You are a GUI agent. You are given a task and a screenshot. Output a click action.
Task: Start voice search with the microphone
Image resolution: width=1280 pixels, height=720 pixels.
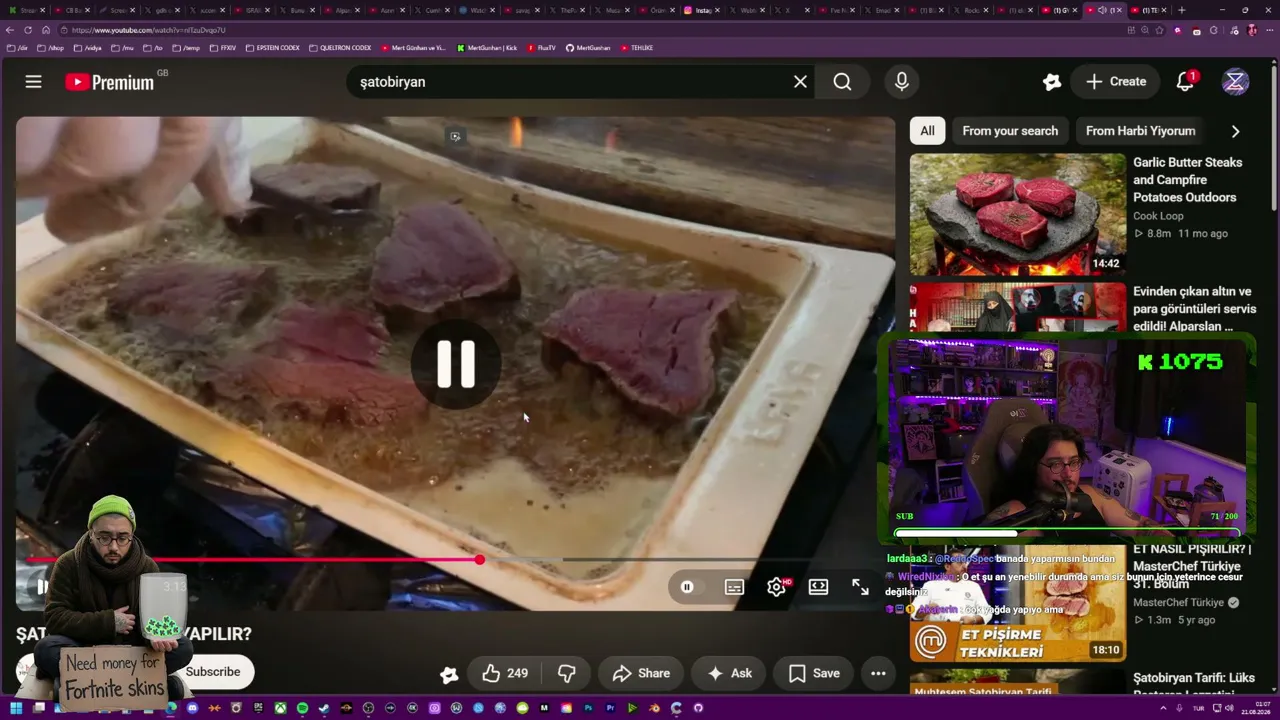[902, 82]
